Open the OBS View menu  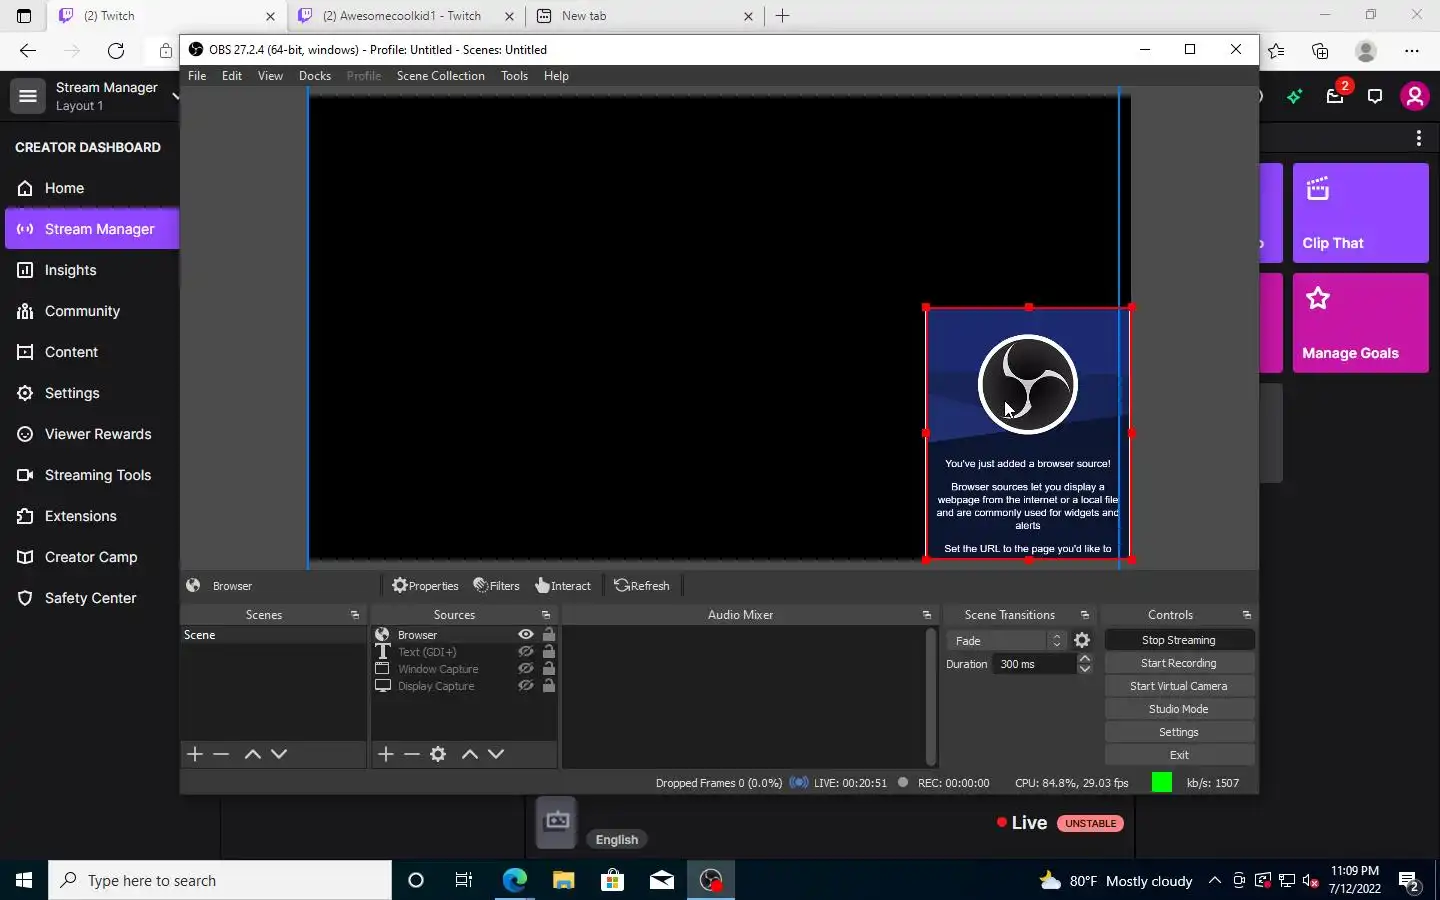tap(270, 76)
